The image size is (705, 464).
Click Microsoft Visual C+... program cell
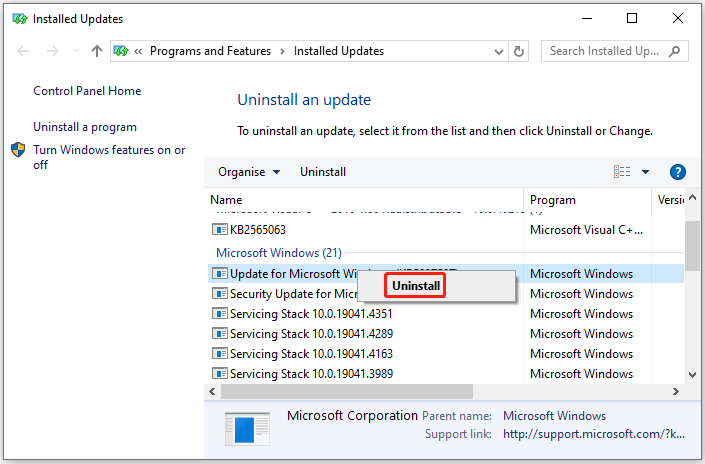(x=587, y=230)
